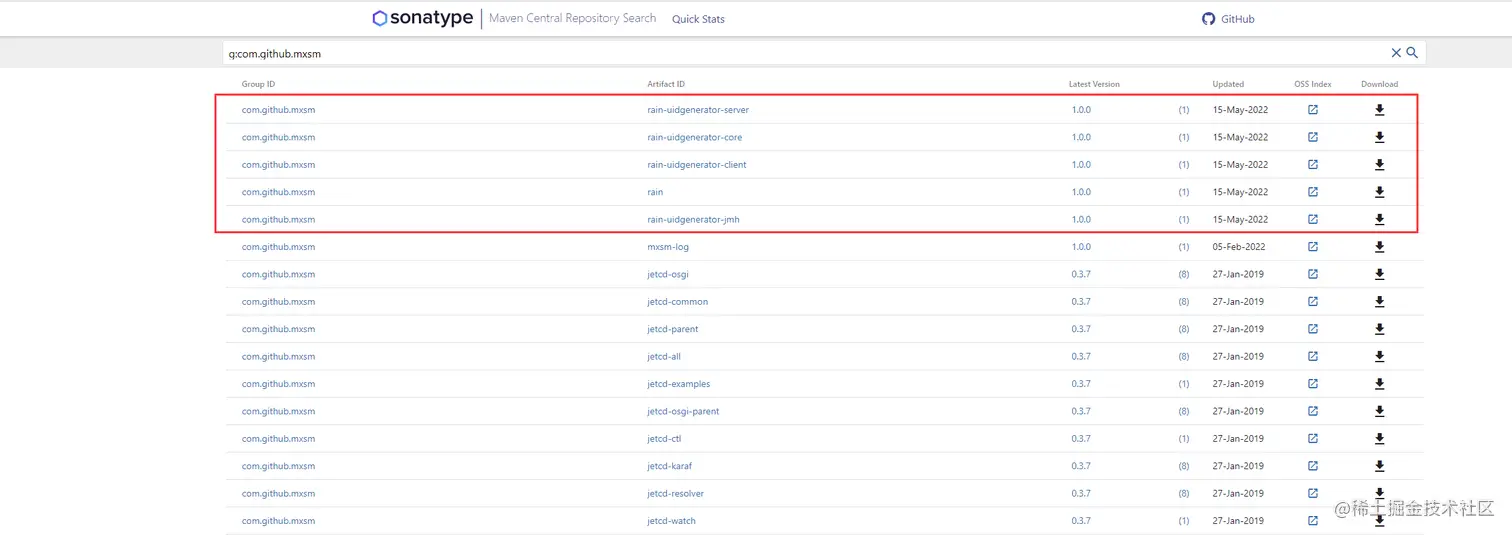1512x536 pixels.
Task: Open the jetcd-common artifact link
Action: (x=678, y=302)
